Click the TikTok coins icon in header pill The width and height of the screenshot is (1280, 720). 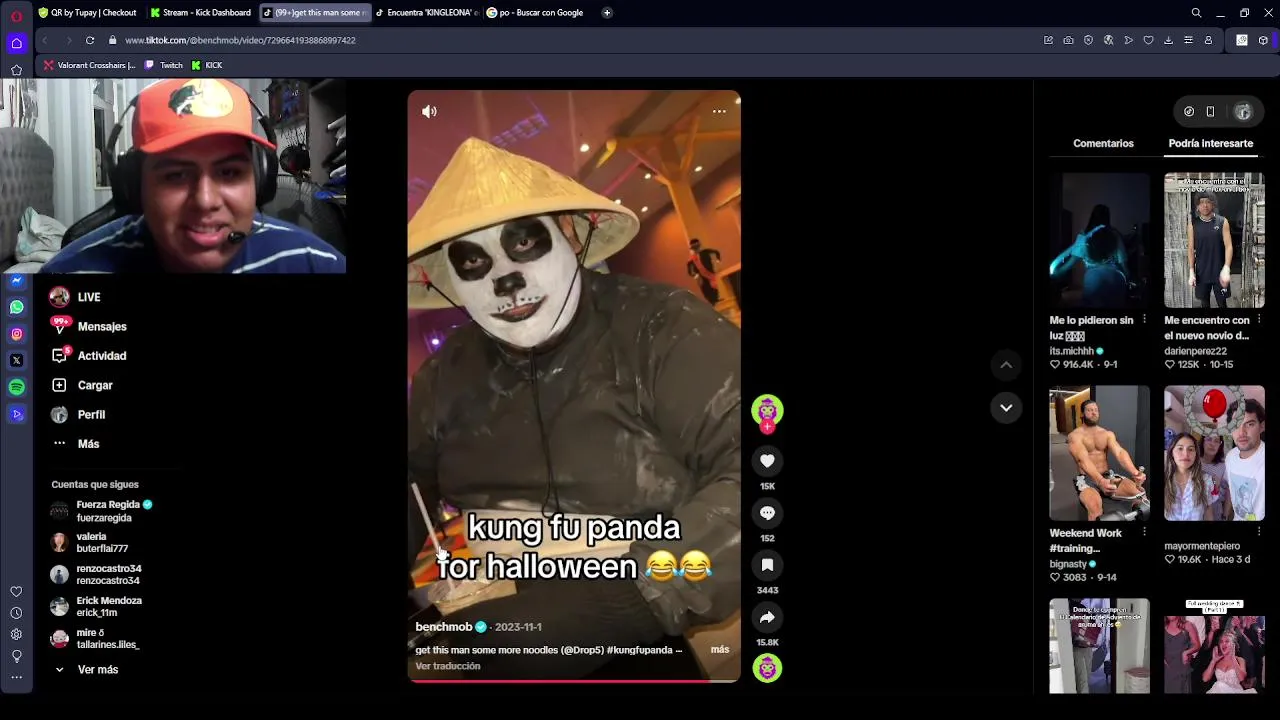pos(1189,112)
